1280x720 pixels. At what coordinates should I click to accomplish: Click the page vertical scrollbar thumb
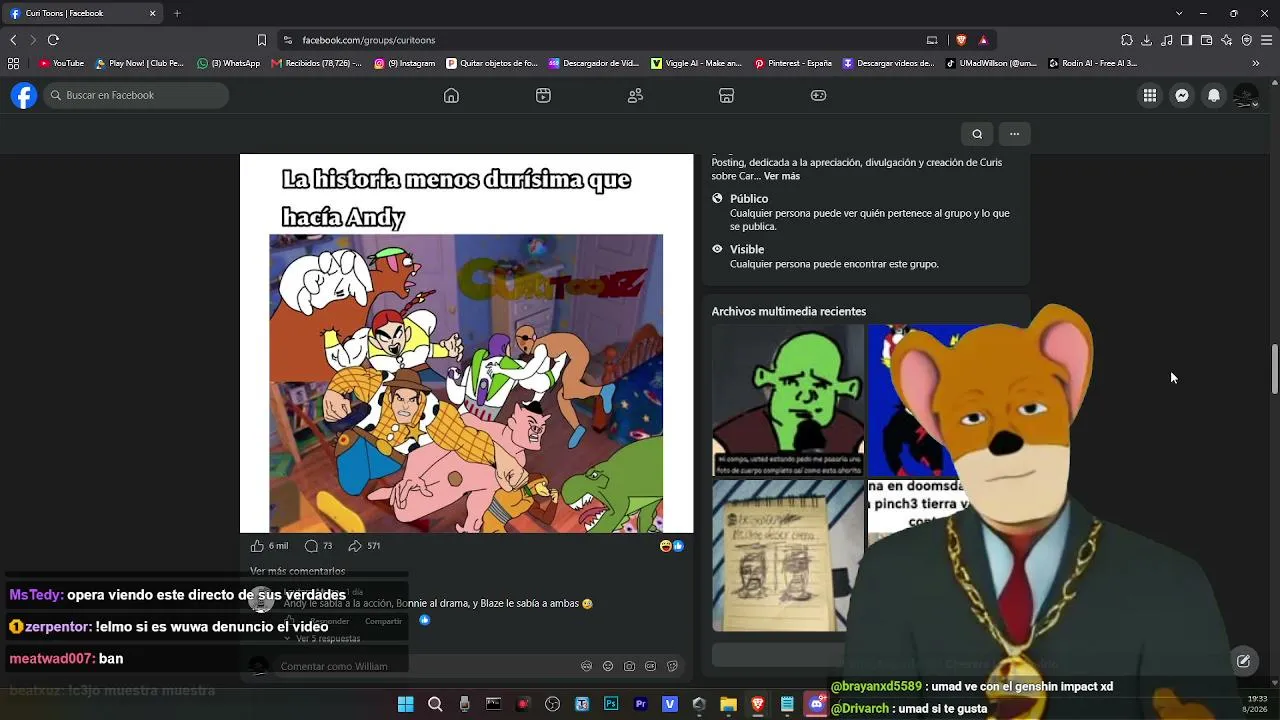(x=1275, y=369)
